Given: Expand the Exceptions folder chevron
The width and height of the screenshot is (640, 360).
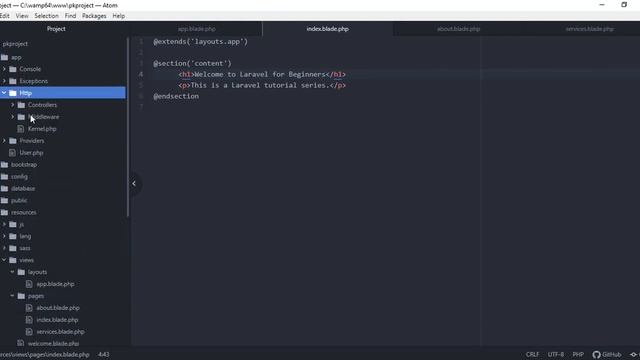Looking at the screenshot, I should [x=4, y=81].
